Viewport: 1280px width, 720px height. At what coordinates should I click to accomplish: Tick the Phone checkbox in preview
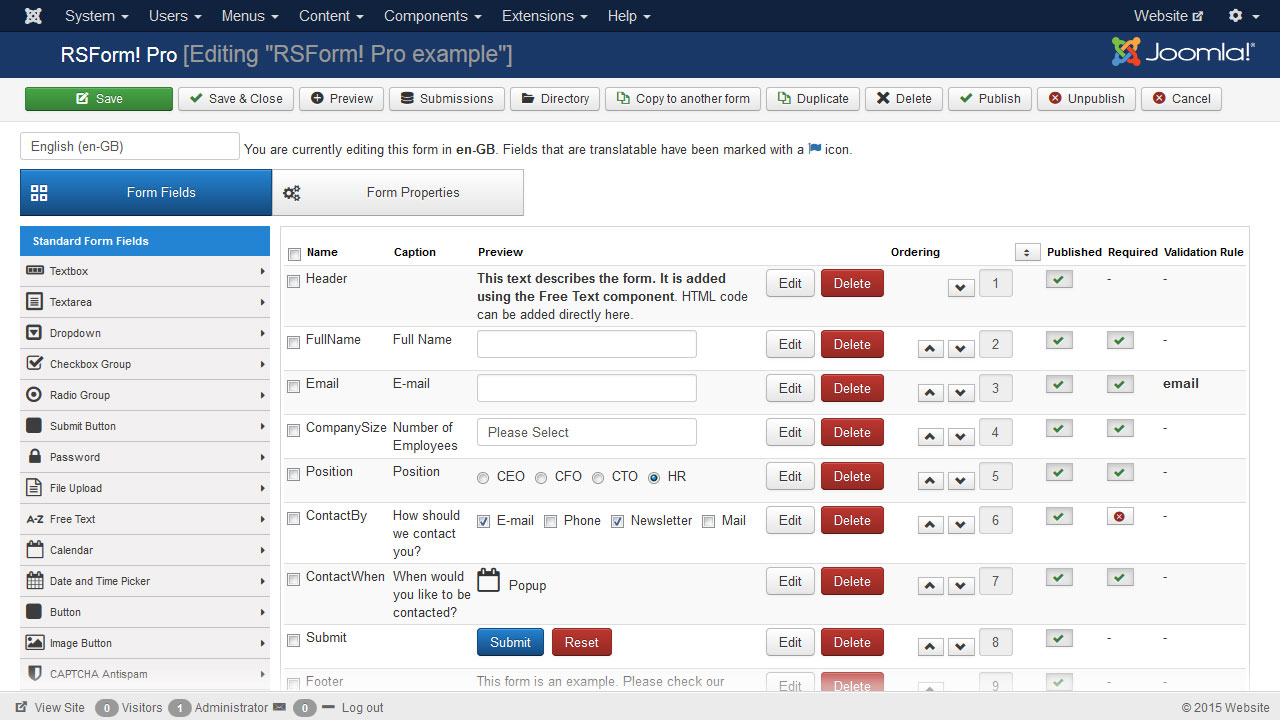point(550,521)
